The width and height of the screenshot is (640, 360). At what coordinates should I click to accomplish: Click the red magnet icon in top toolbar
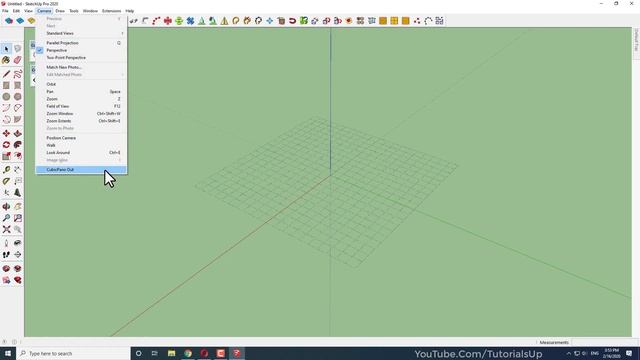tap(292, 21)
